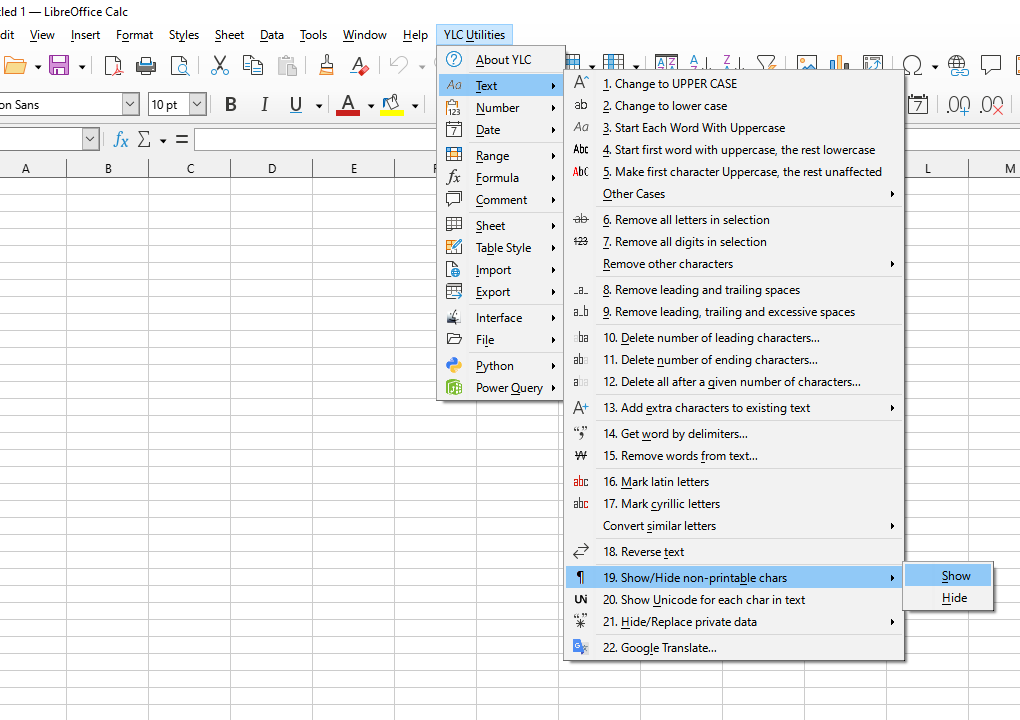This screenshot has width=1020, height=720.
Task: Expand the Name Box dropdown
Action: [x=91, y=140]
